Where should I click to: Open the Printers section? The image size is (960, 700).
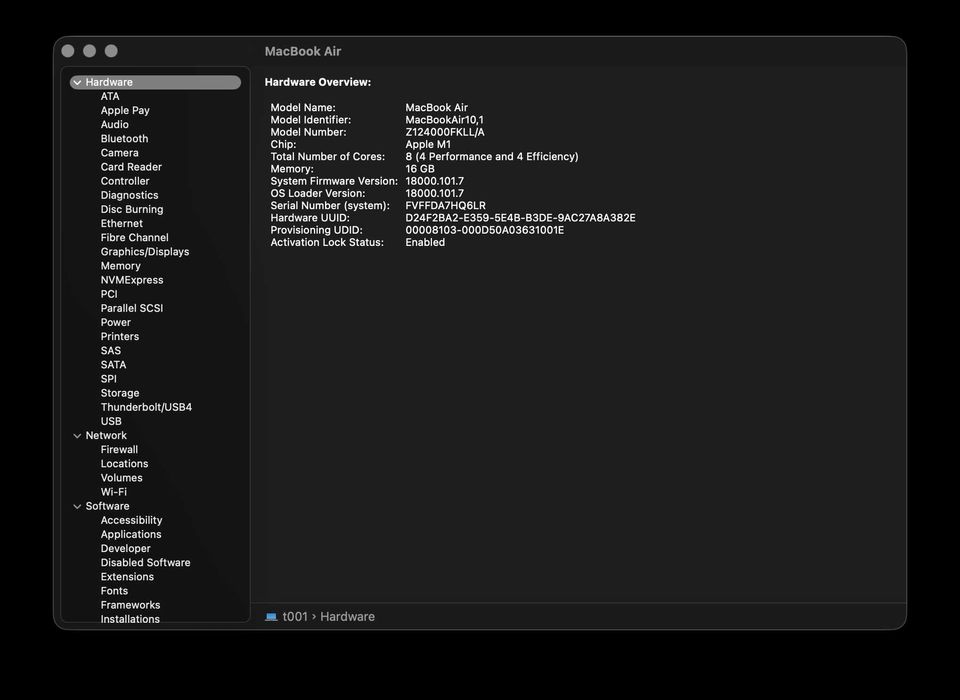[119, 336]
